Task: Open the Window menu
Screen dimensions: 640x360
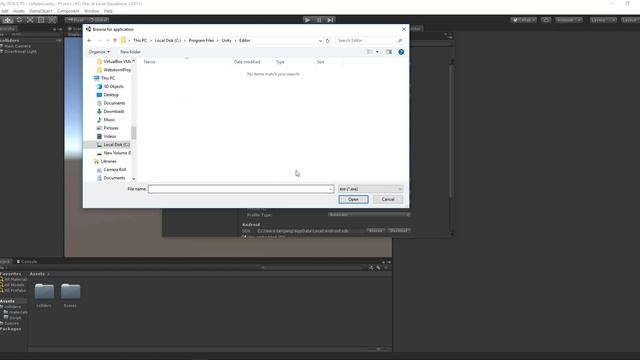Action: 91,11
